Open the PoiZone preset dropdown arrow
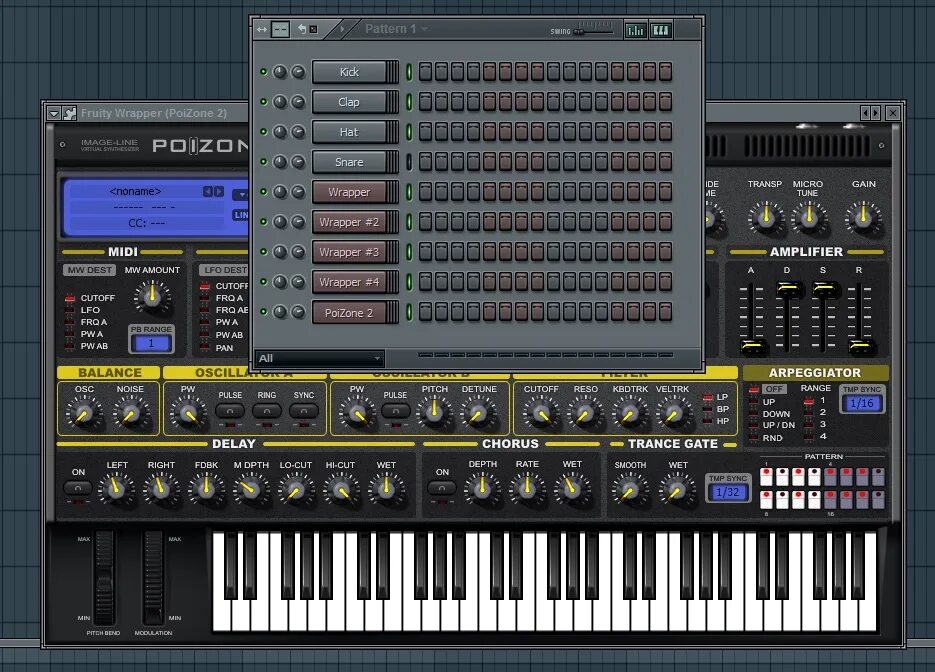The height and width of the screenshot is (672, 935). click(241, 194)
